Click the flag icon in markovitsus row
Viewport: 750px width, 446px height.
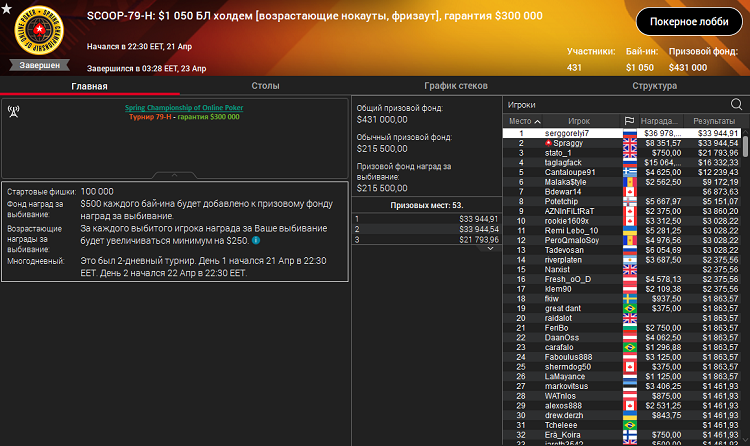(x=629, y=386)
